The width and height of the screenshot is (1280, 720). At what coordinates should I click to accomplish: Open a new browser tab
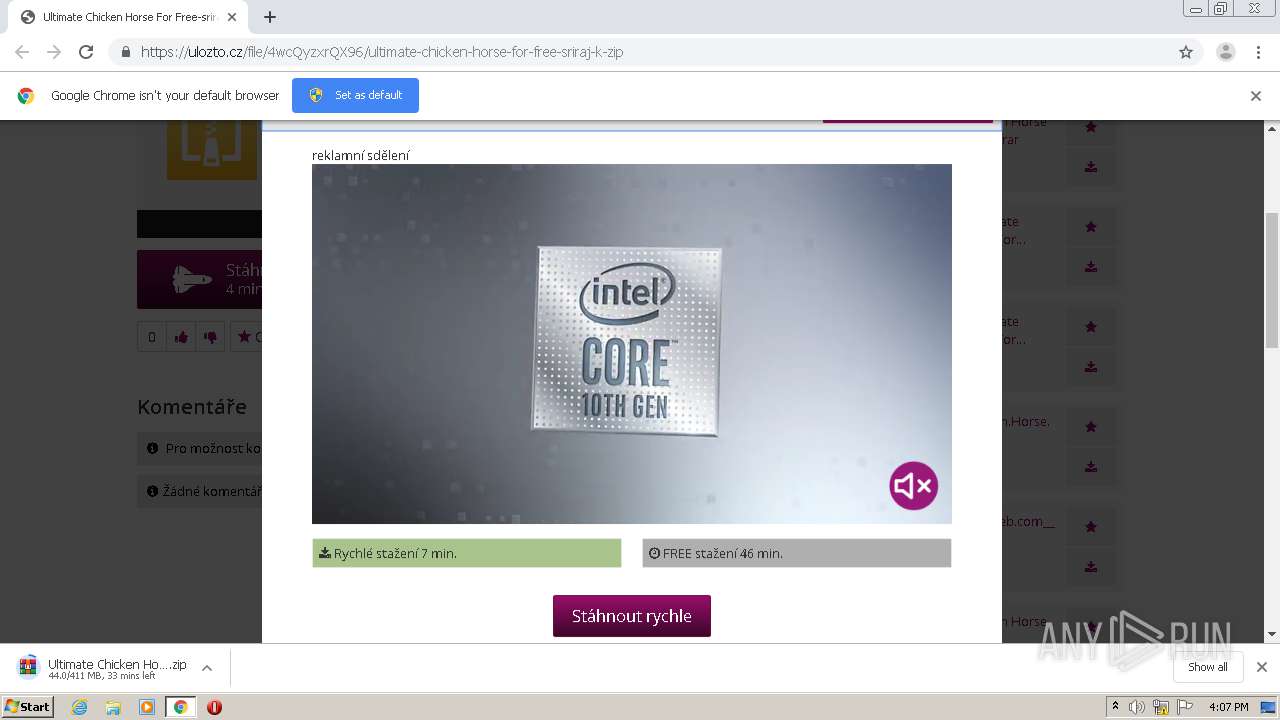tap(270, 17)
